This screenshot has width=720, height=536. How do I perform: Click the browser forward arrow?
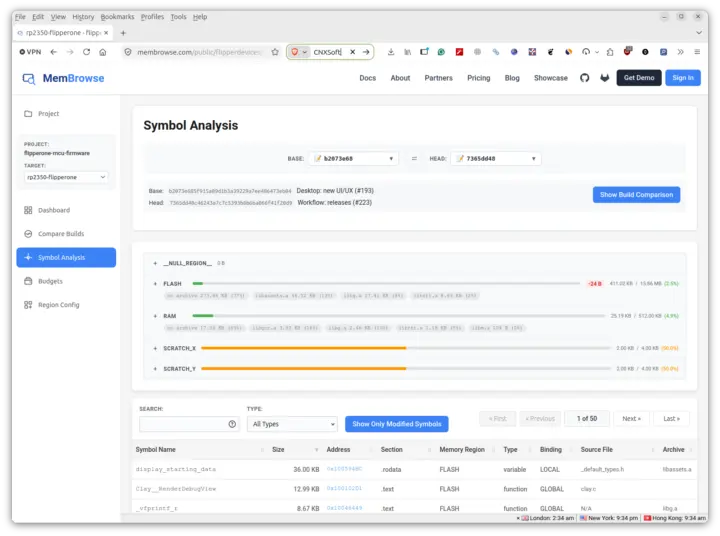tap(70, 52)
